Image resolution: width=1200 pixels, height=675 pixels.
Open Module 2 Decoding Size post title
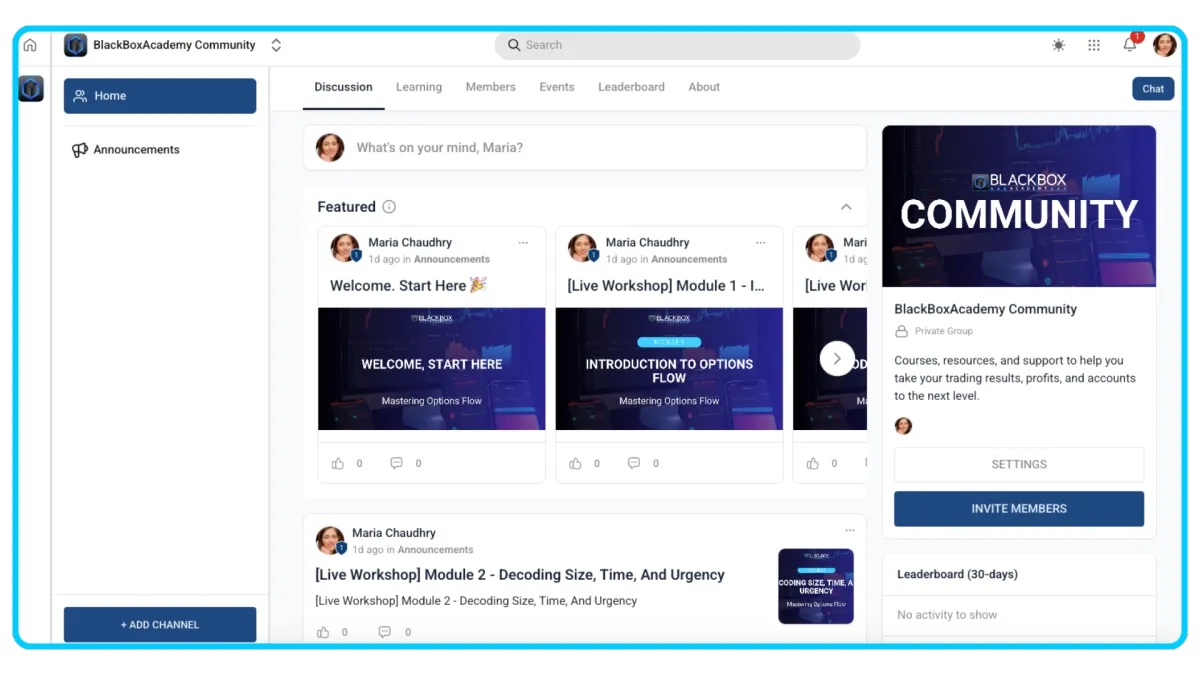click(520, 575)
